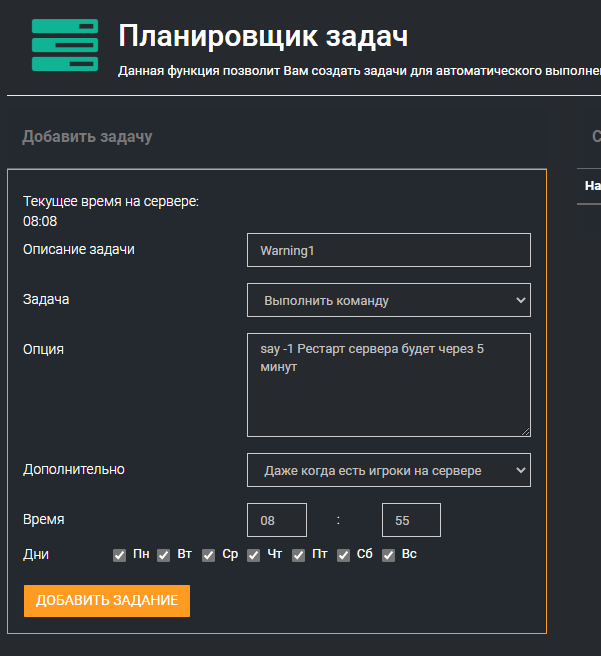Click the partially visible right panel header
Image resolution: width=601 pixels, height=656 pixels.
595,136
